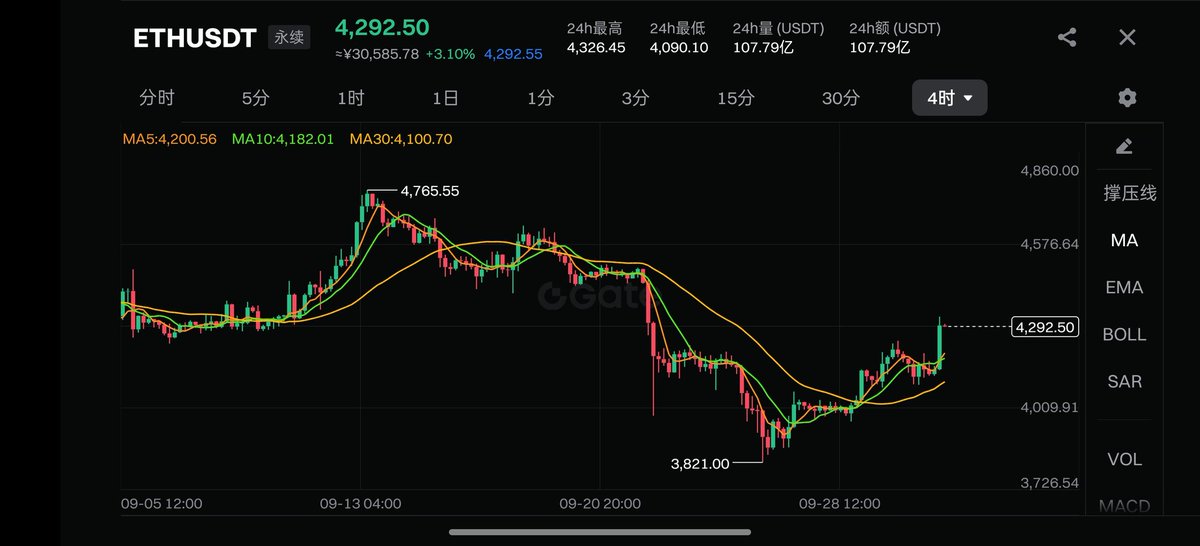Toggle the MACD sub-indicator
The image size is (1200, 546).
(1124, 506)
